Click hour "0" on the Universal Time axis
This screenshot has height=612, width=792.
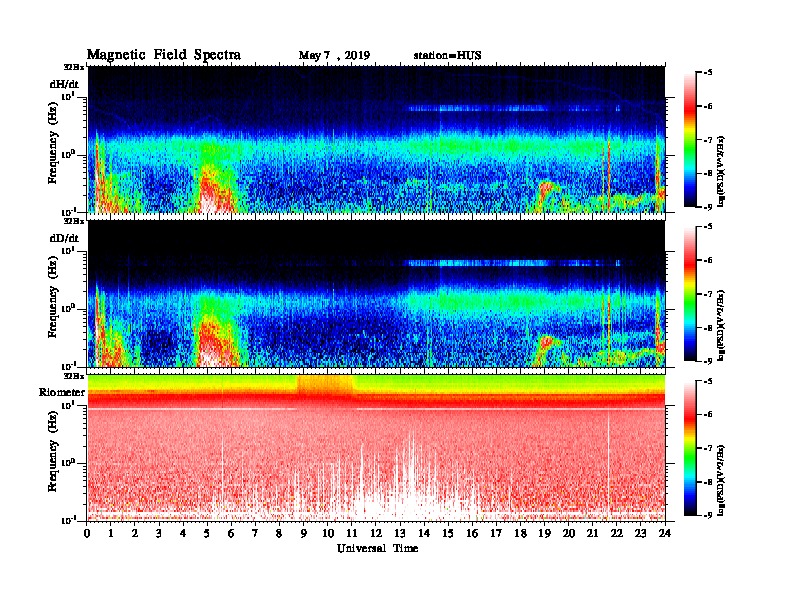click(x=87, y=533)
